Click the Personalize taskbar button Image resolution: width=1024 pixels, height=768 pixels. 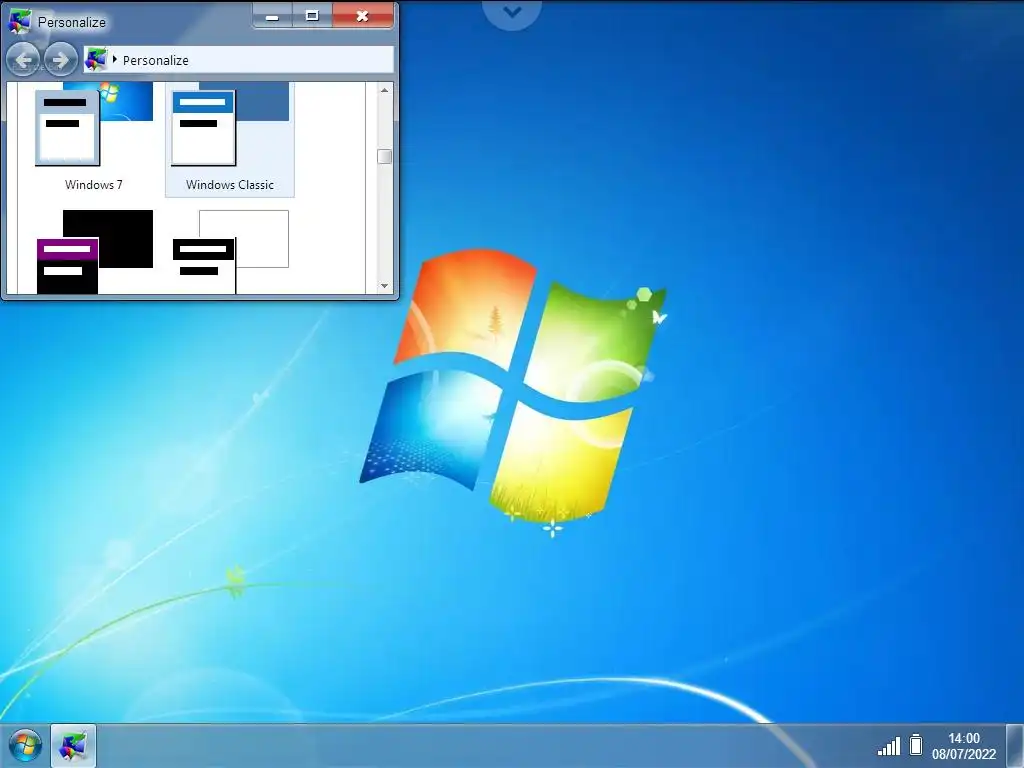click(73, 746)
